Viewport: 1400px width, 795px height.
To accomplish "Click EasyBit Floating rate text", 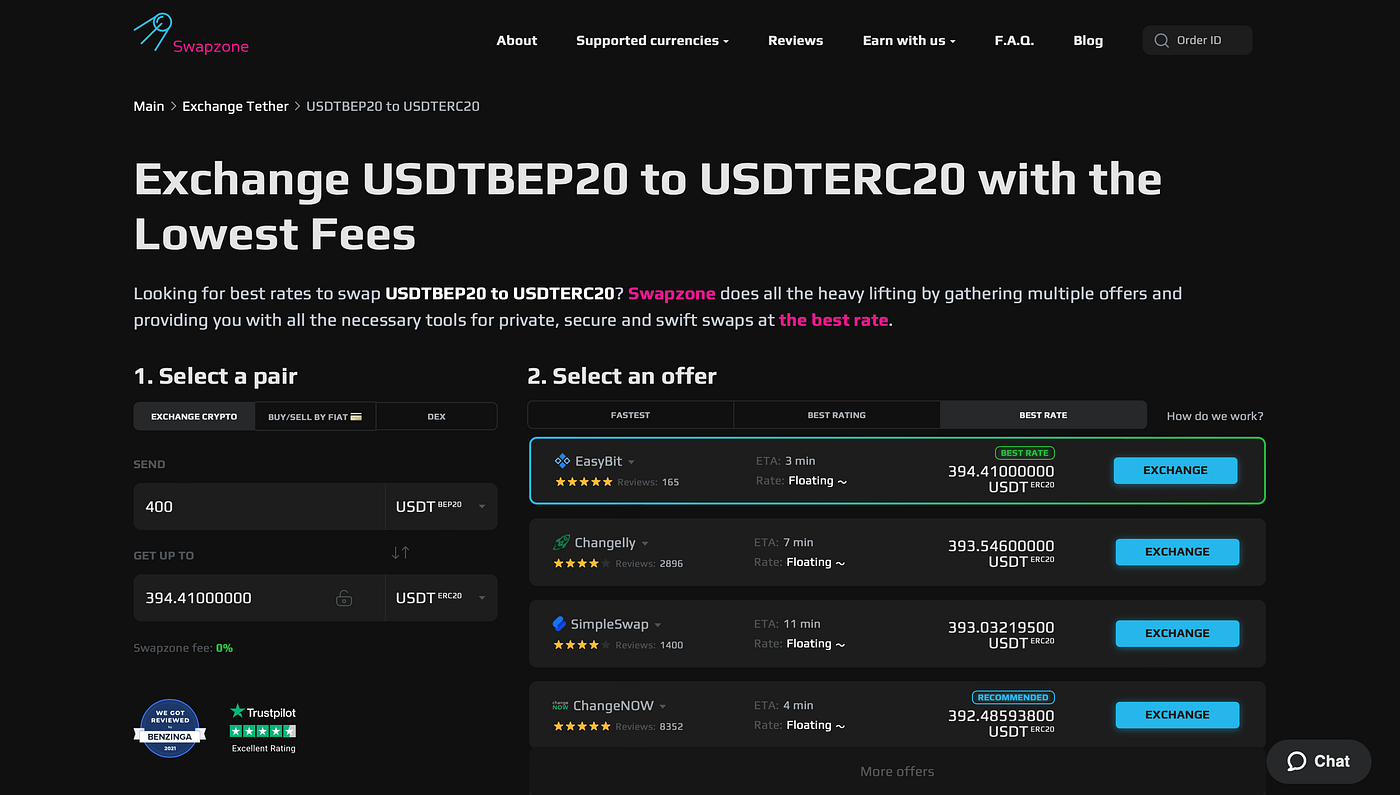I will coord(817,481).
